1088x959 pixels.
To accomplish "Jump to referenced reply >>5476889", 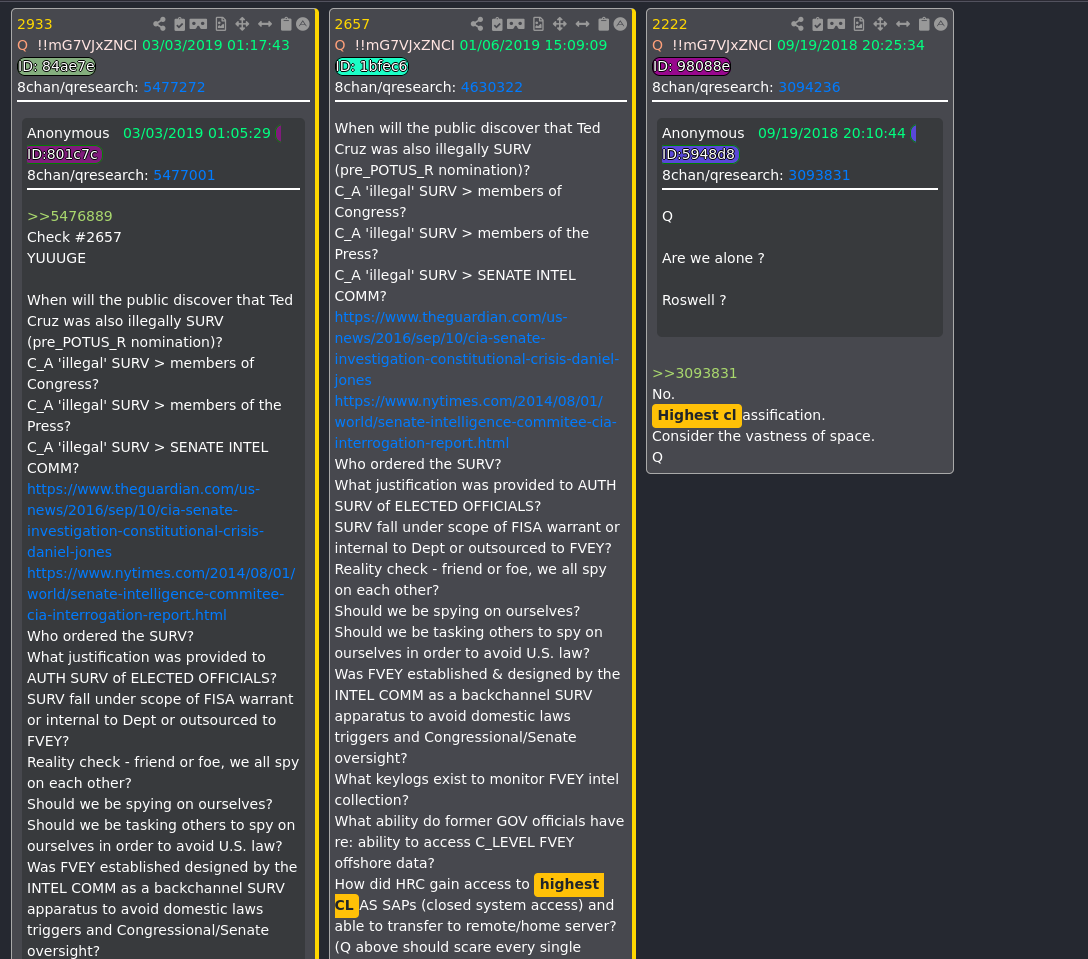I will pos(69,217).
